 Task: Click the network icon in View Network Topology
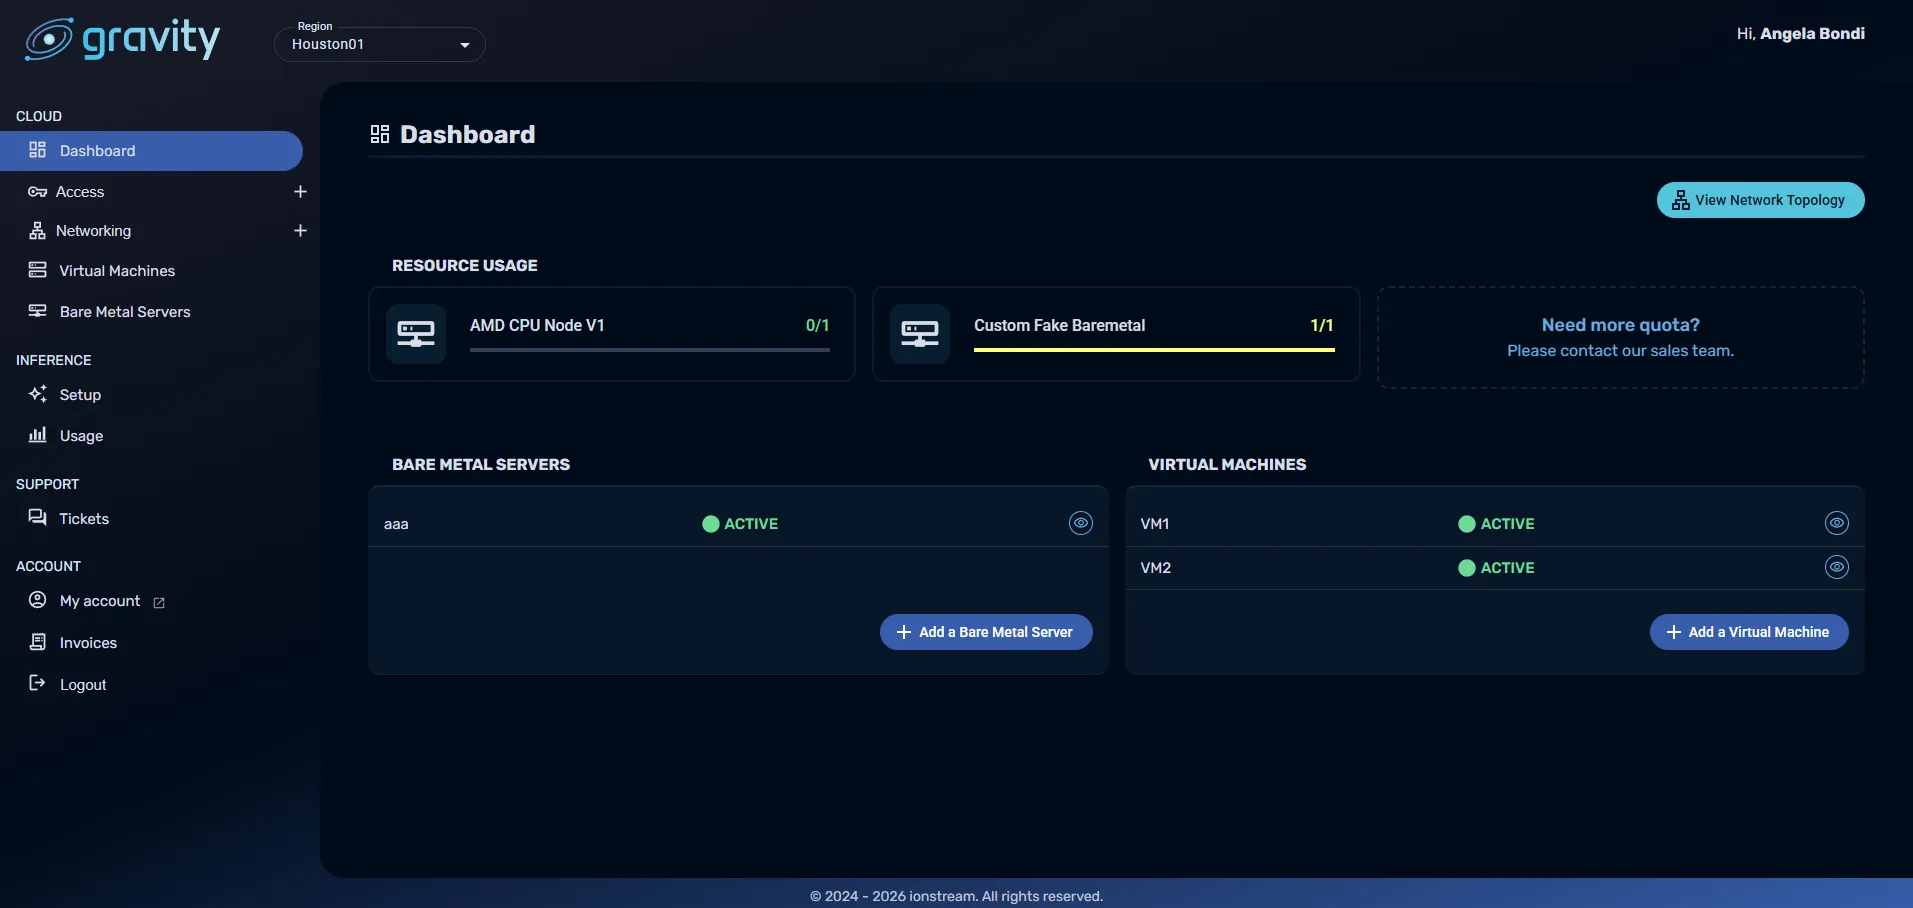1681,200
